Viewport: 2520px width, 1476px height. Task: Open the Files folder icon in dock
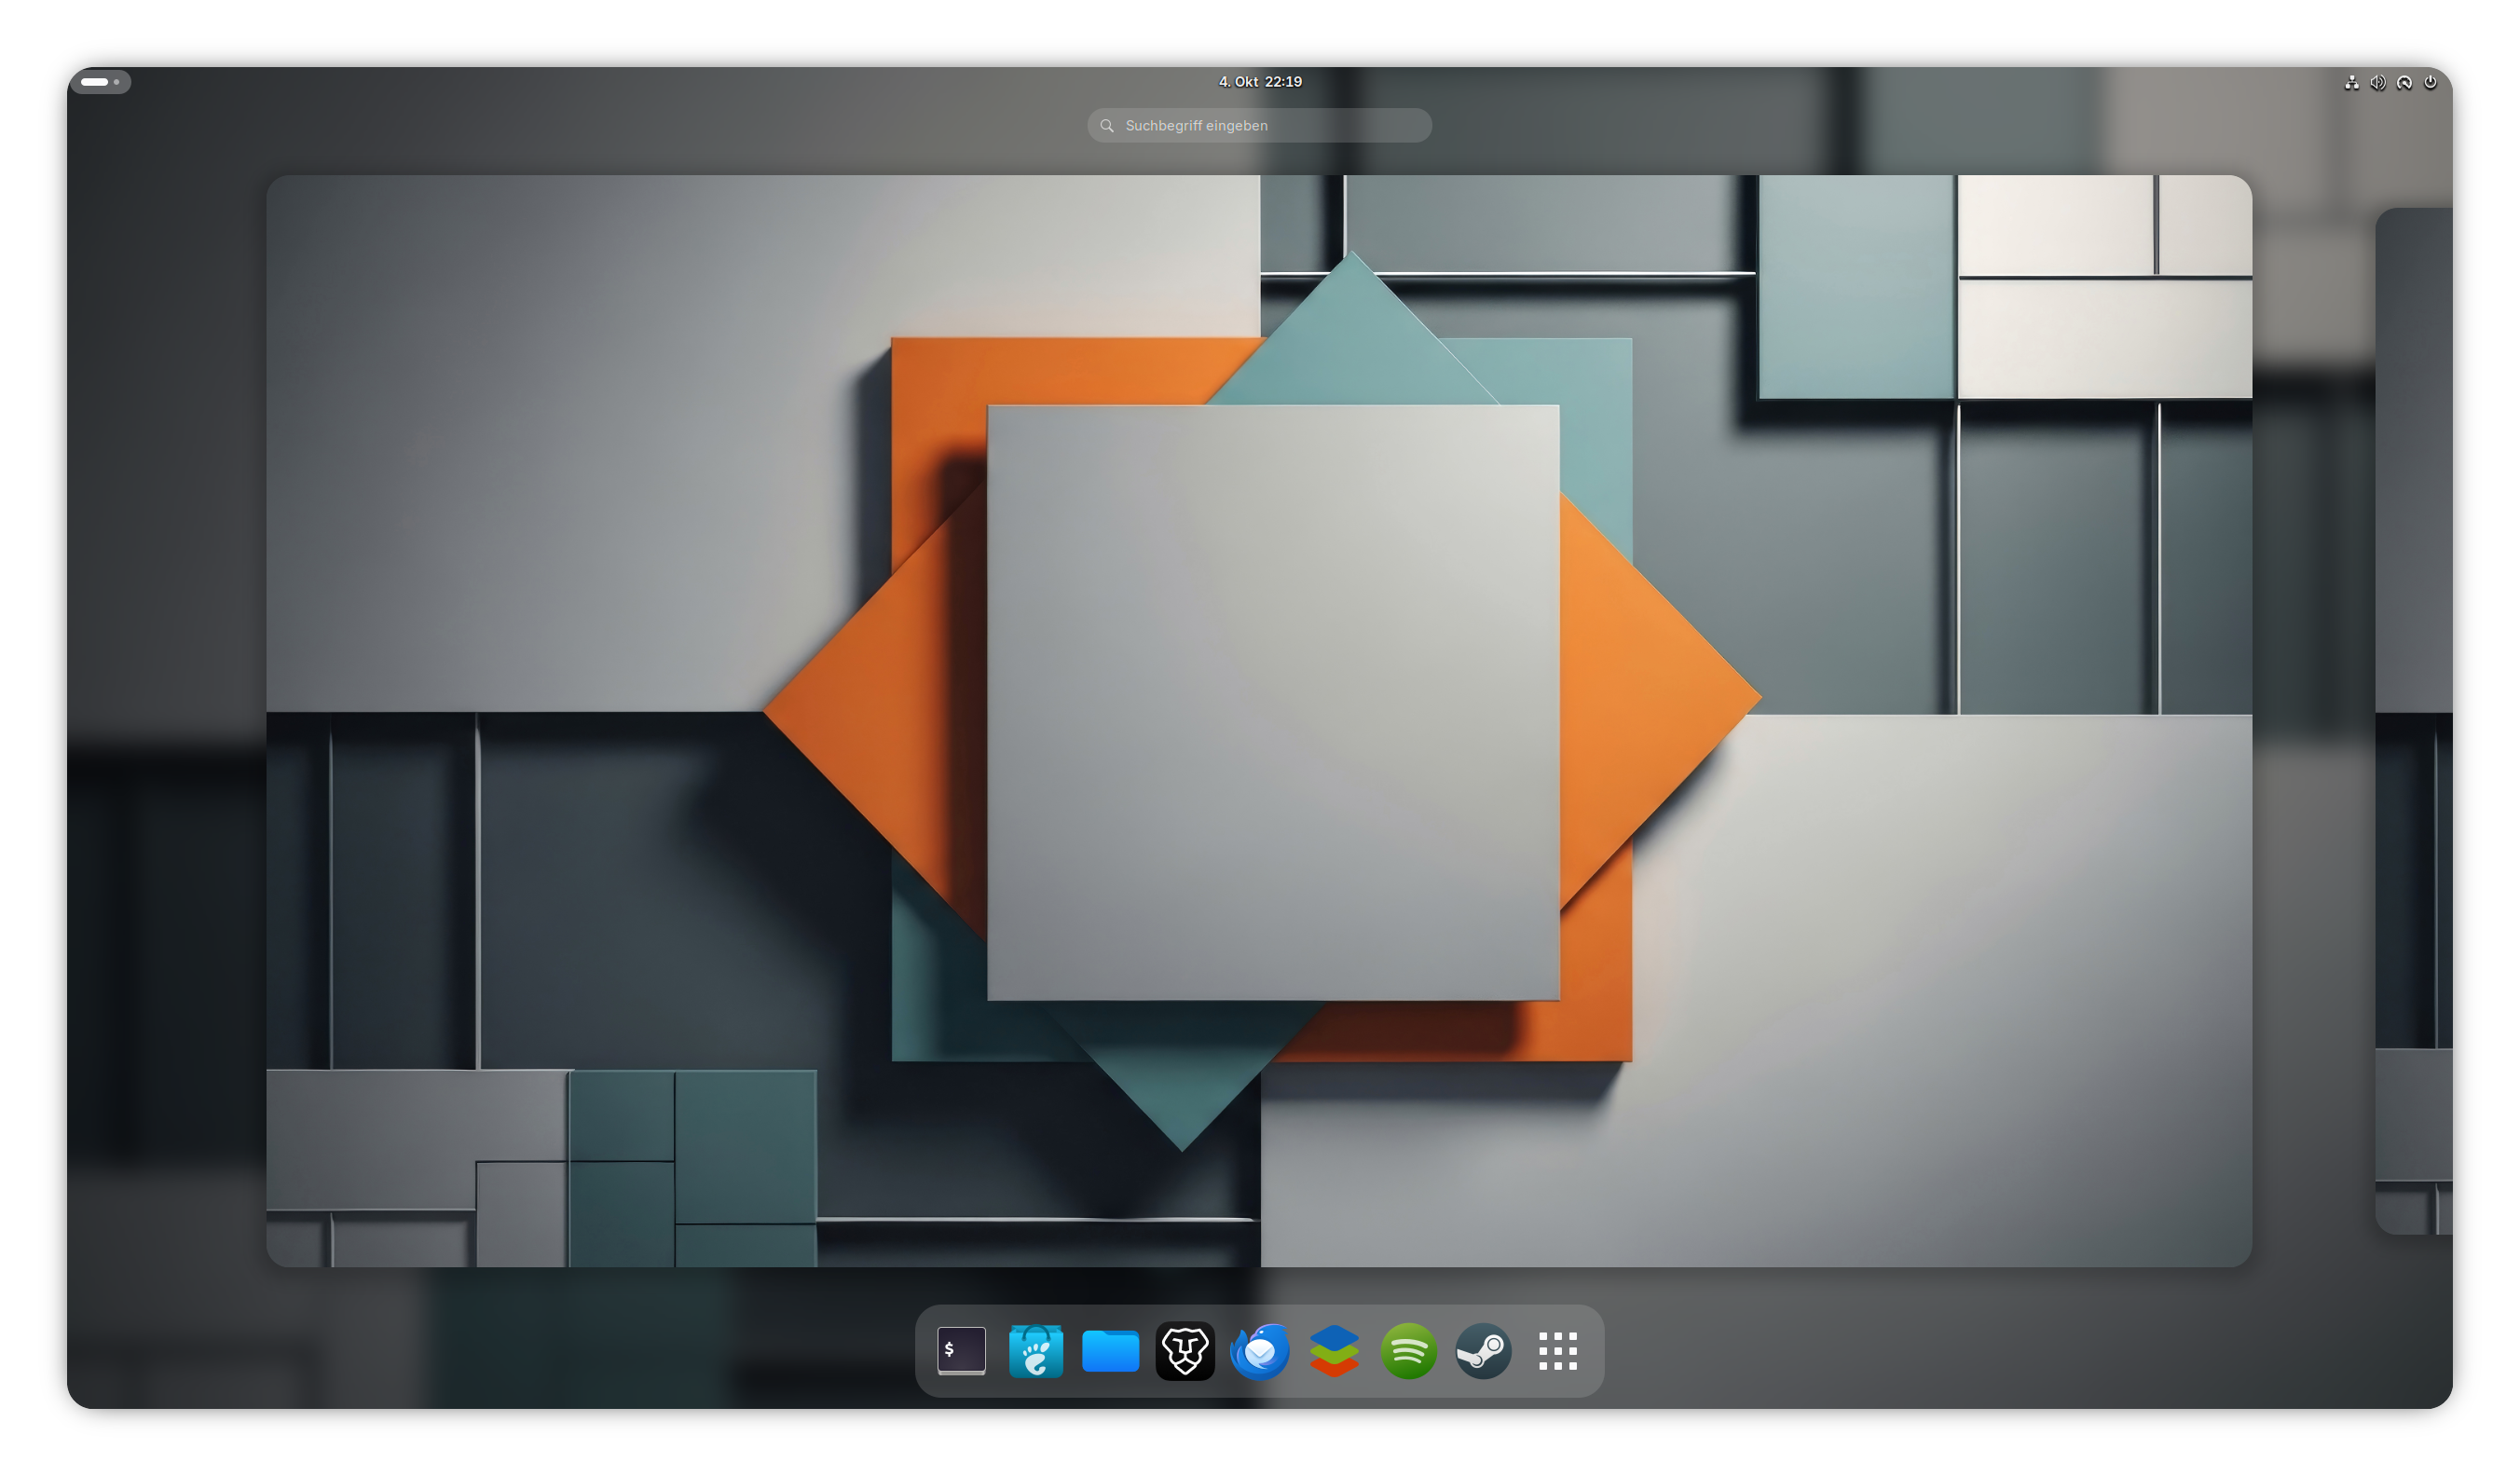coord(1110,1351)
